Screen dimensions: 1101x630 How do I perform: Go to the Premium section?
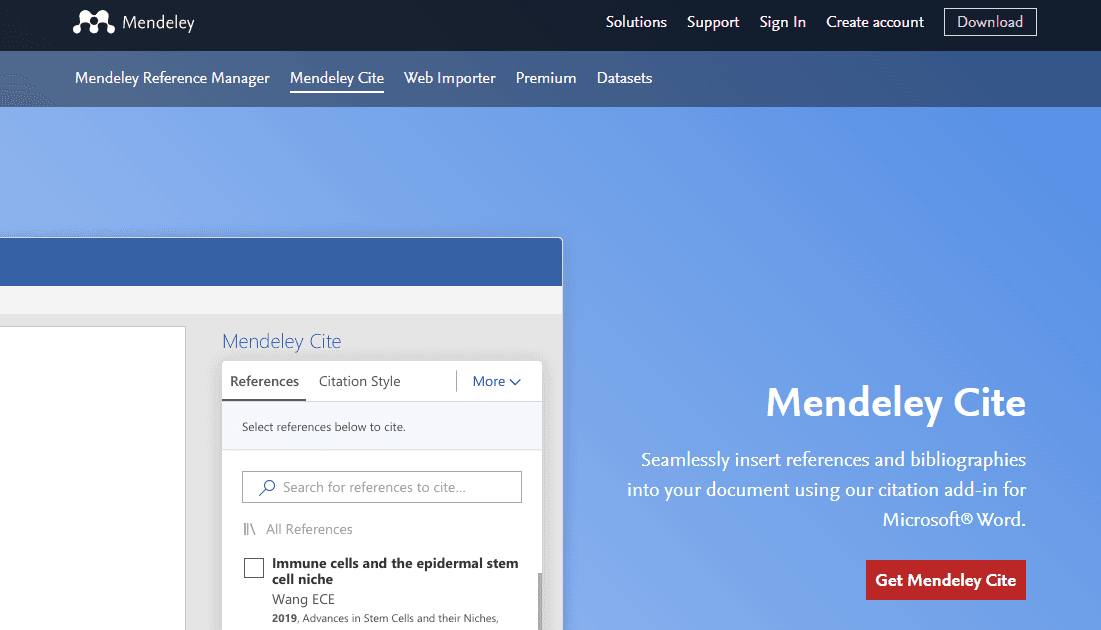[545, 78]
